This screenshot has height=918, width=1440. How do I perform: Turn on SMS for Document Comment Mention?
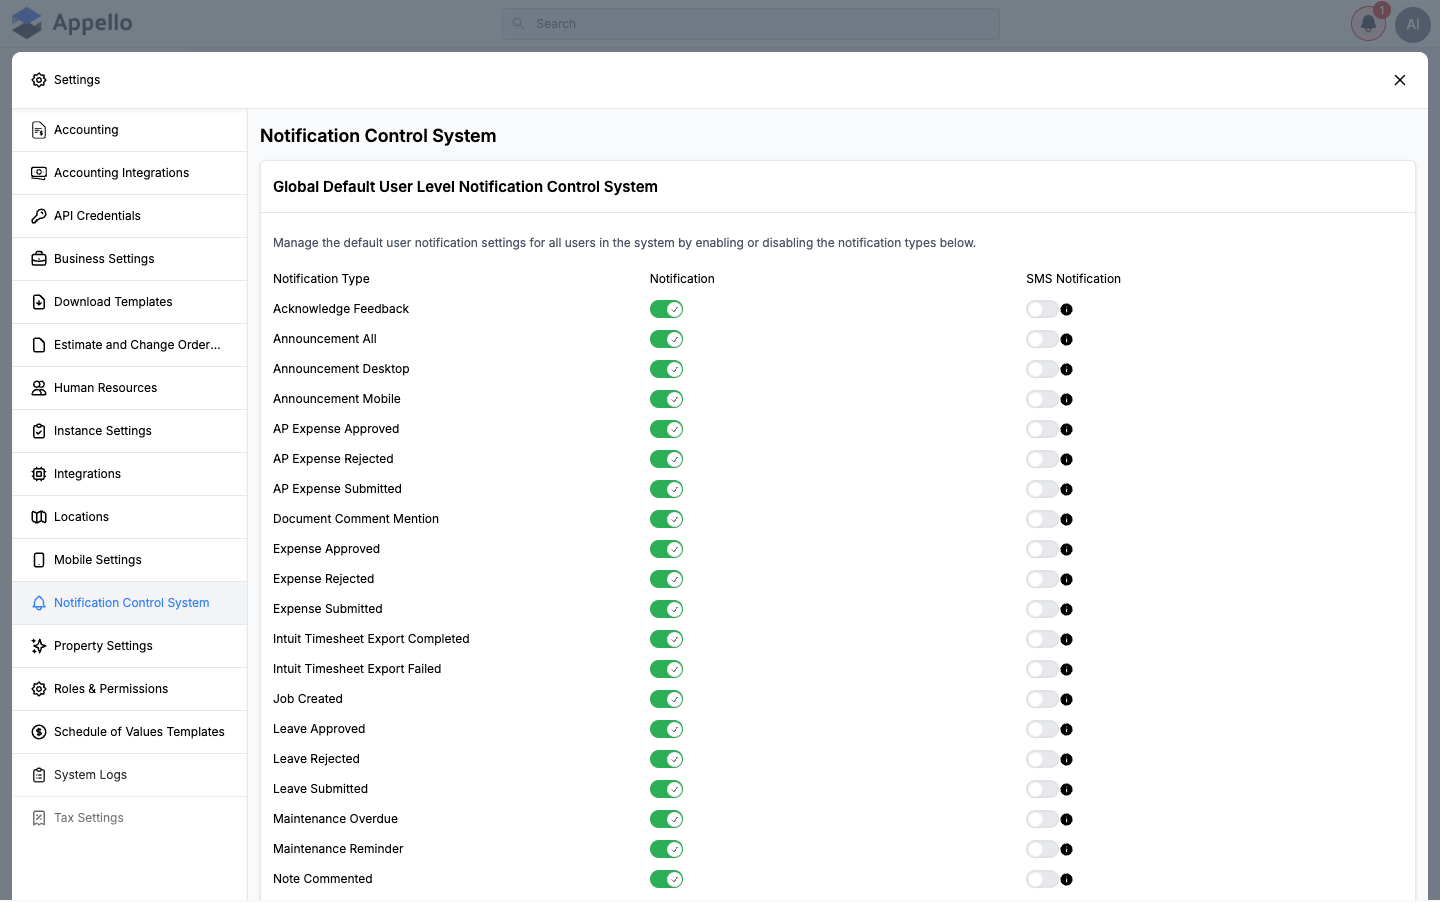tap(1042, 519)
